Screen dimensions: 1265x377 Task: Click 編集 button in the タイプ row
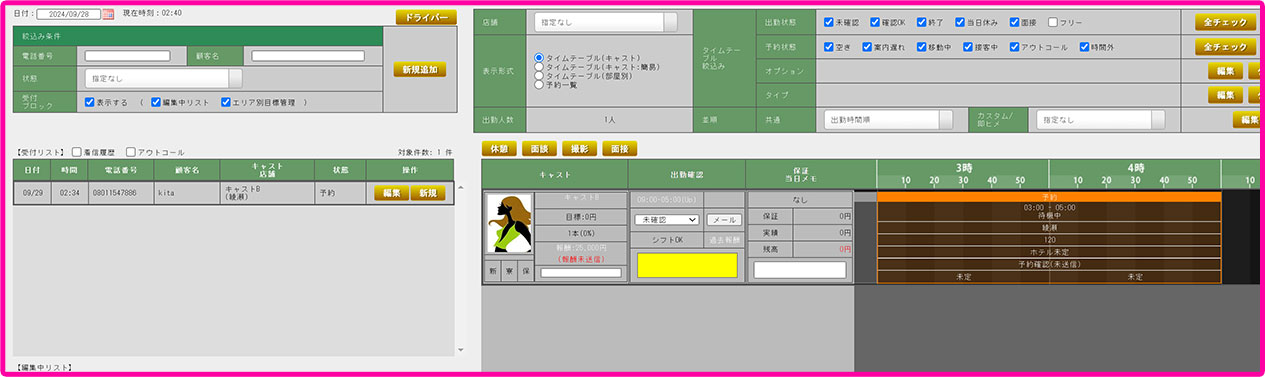tap(1225, 95)
